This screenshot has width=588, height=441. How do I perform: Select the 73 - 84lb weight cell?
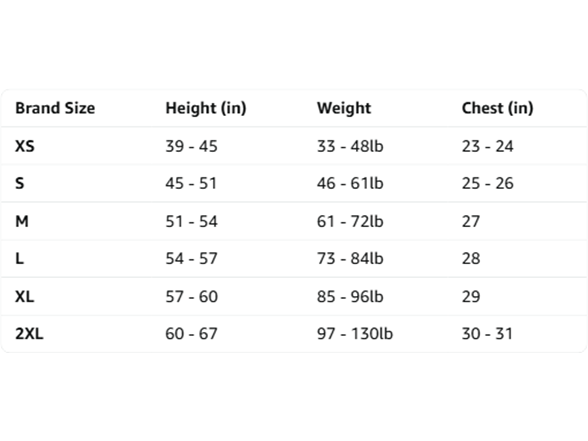[x=350, y=258]
